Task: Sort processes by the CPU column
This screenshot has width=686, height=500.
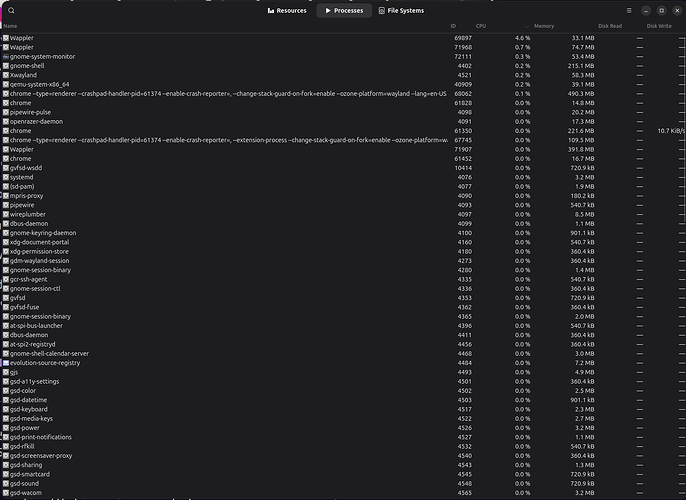Action: 481,25
